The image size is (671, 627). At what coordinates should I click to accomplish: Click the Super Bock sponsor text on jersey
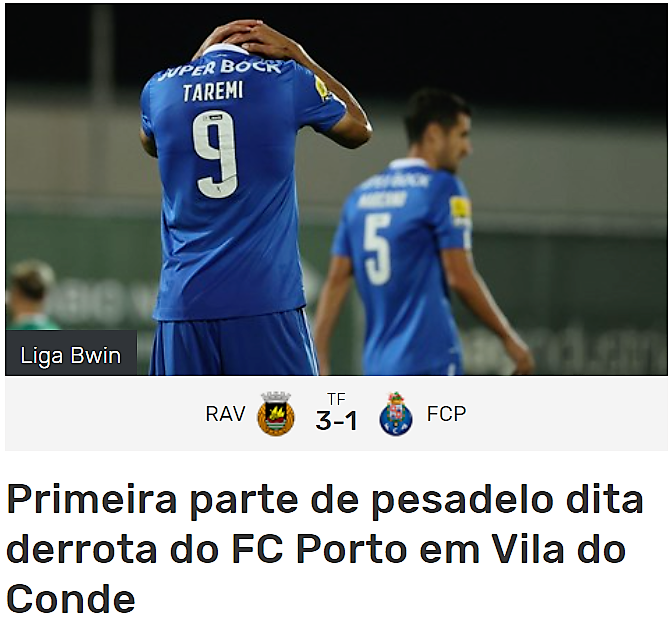(x=219, y=69)
